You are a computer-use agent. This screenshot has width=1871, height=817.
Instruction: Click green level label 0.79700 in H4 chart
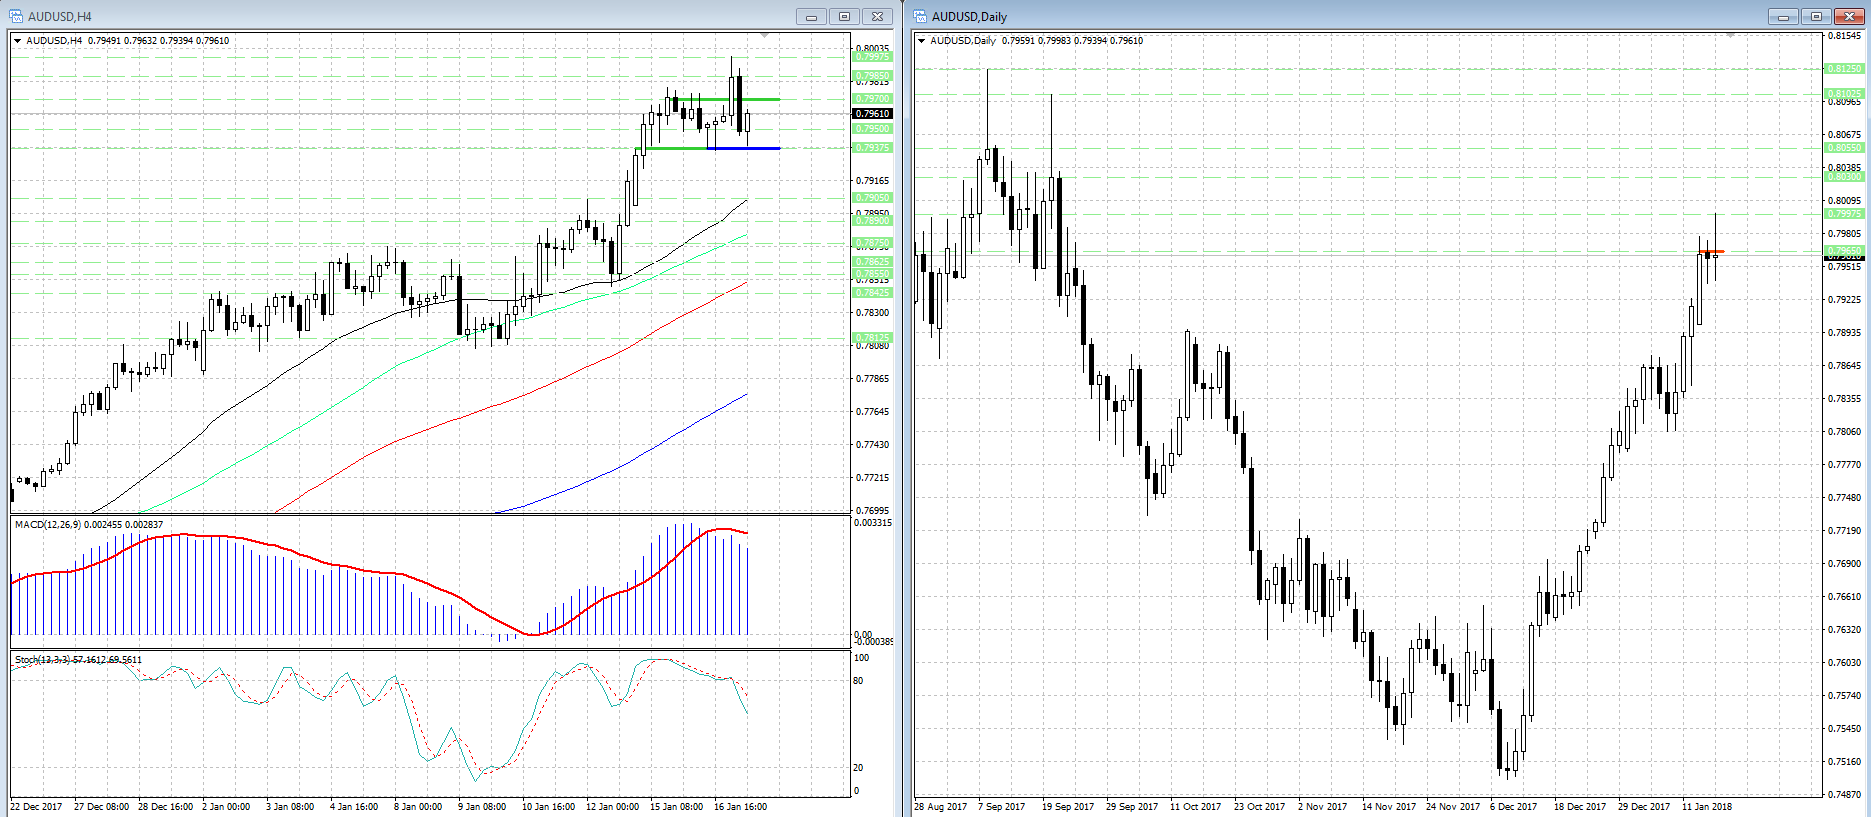(873, 99)
